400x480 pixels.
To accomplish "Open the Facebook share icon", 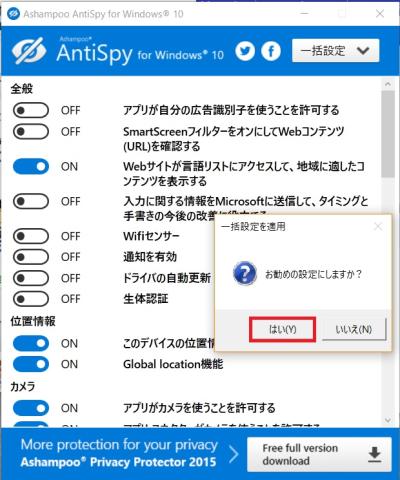I will [271, 51].
